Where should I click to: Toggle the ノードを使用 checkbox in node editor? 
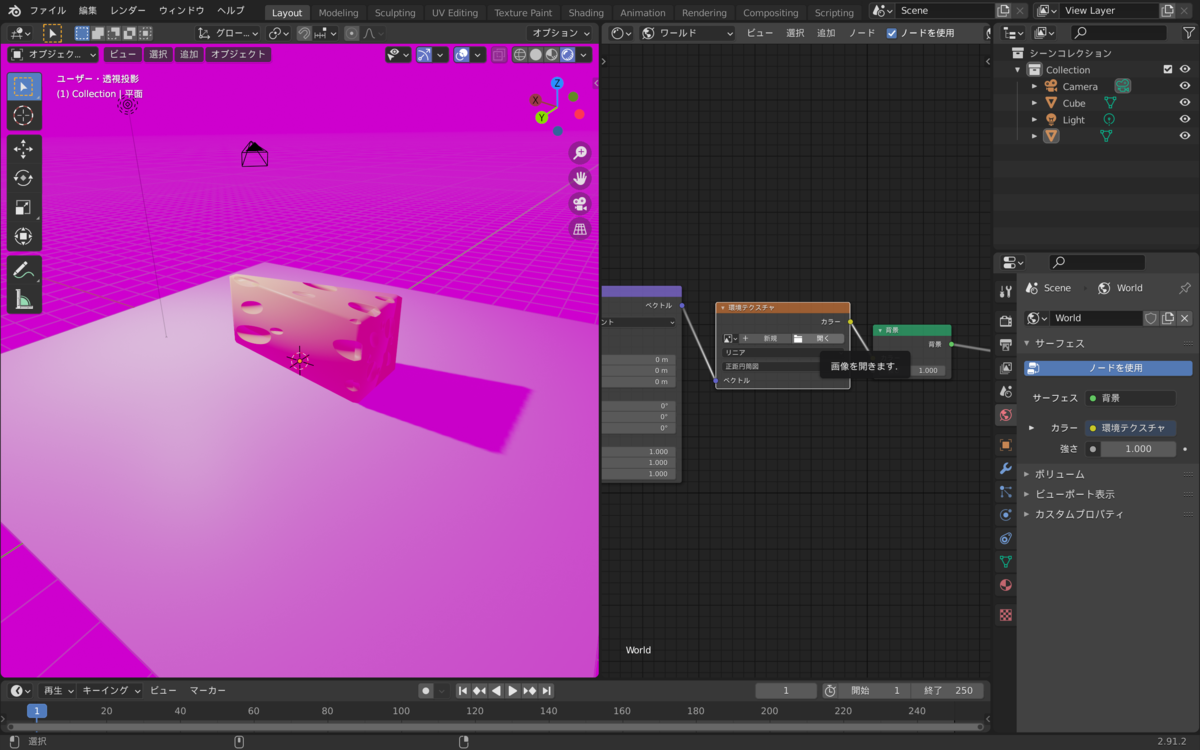[892, 33]
